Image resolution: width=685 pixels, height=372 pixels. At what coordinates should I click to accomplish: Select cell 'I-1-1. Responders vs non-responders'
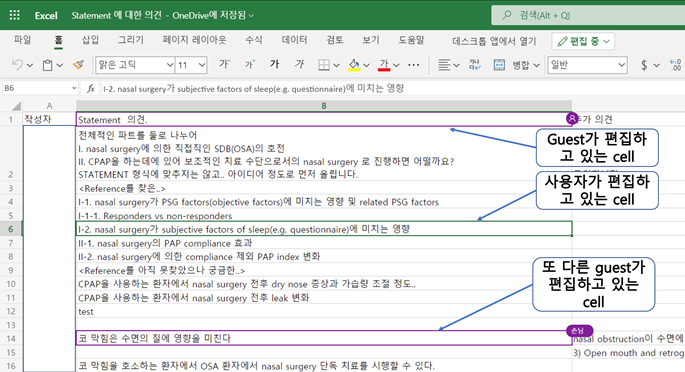[x=324, y=216]
